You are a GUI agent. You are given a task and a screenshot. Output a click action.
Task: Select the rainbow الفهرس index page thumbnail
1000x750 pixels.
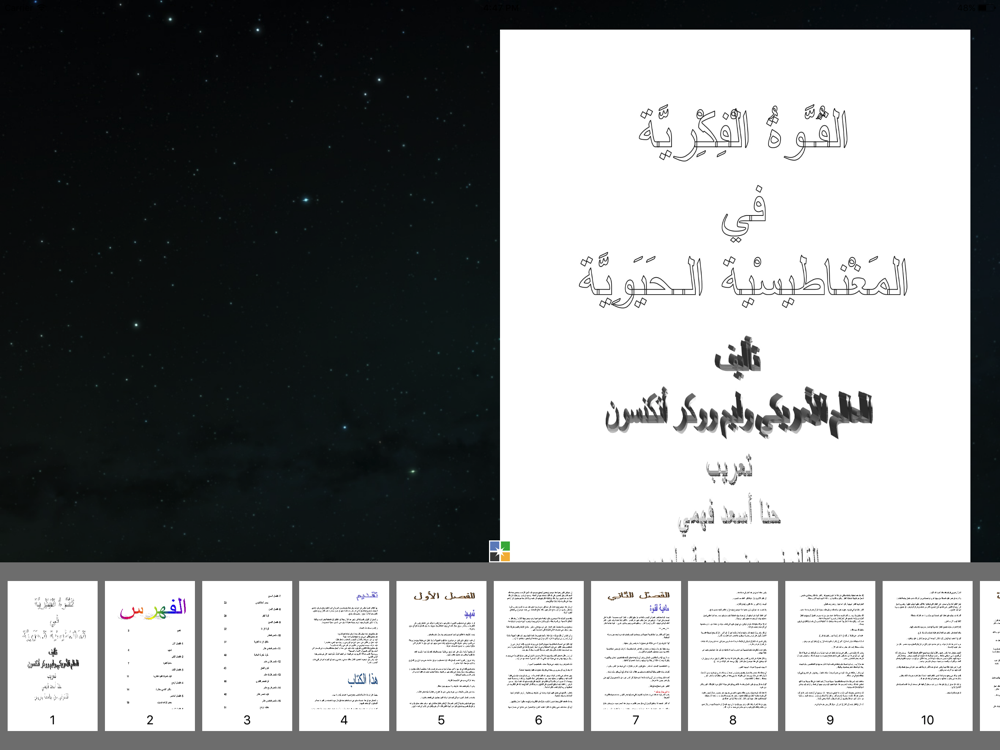click(150, 655)
